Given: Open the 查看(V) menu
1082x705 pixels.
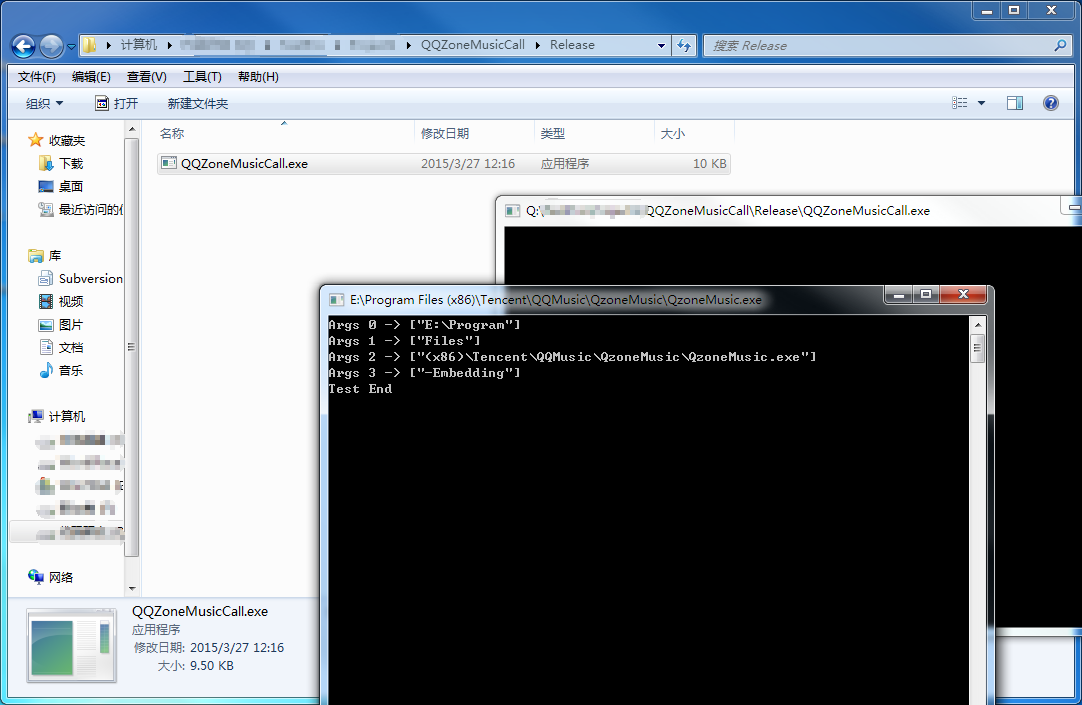Looking at the screenshot, I should click(x=146, y=77).
